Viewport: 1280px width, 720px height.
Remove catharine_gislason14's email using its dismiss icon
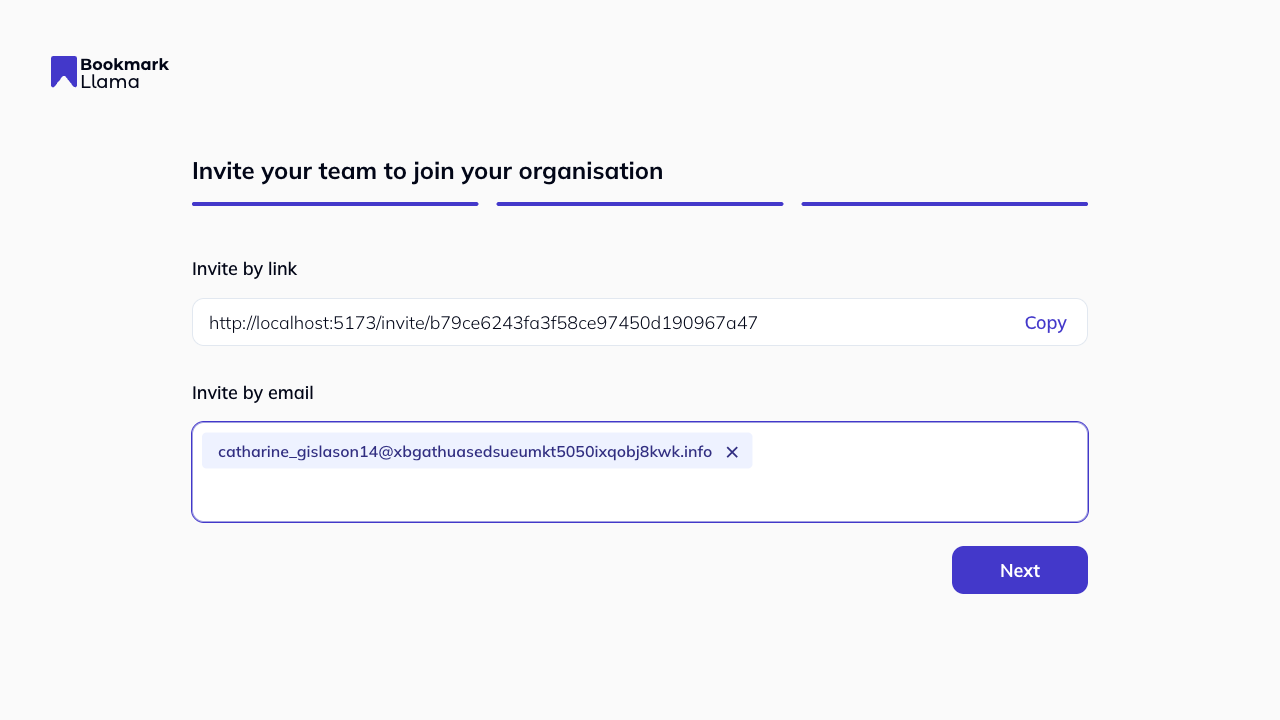pyautogui.click(x=732, y=452)
